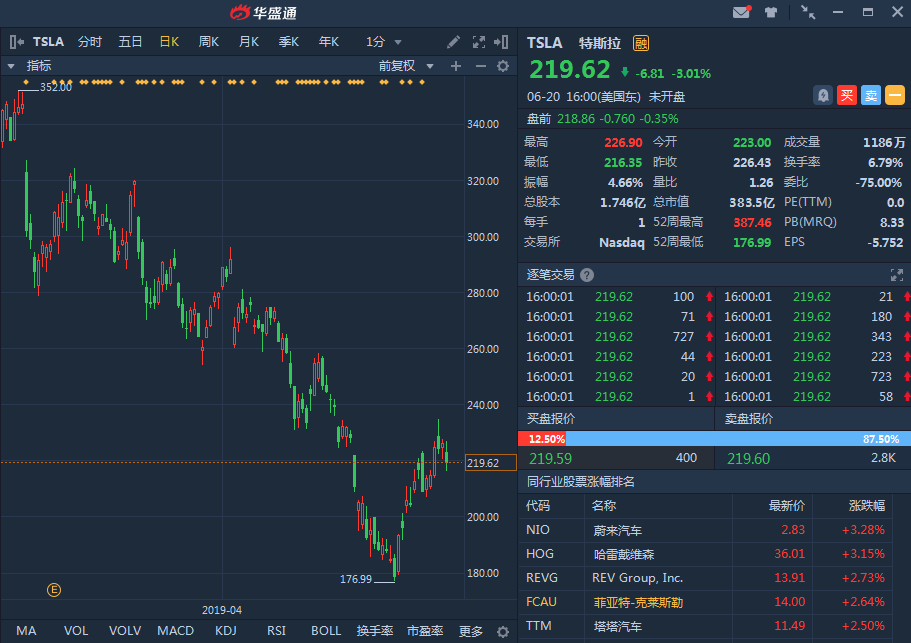911x643 pixels.
Task: Open the 前复权 adjustment dropdown
Action: (406, 66)
